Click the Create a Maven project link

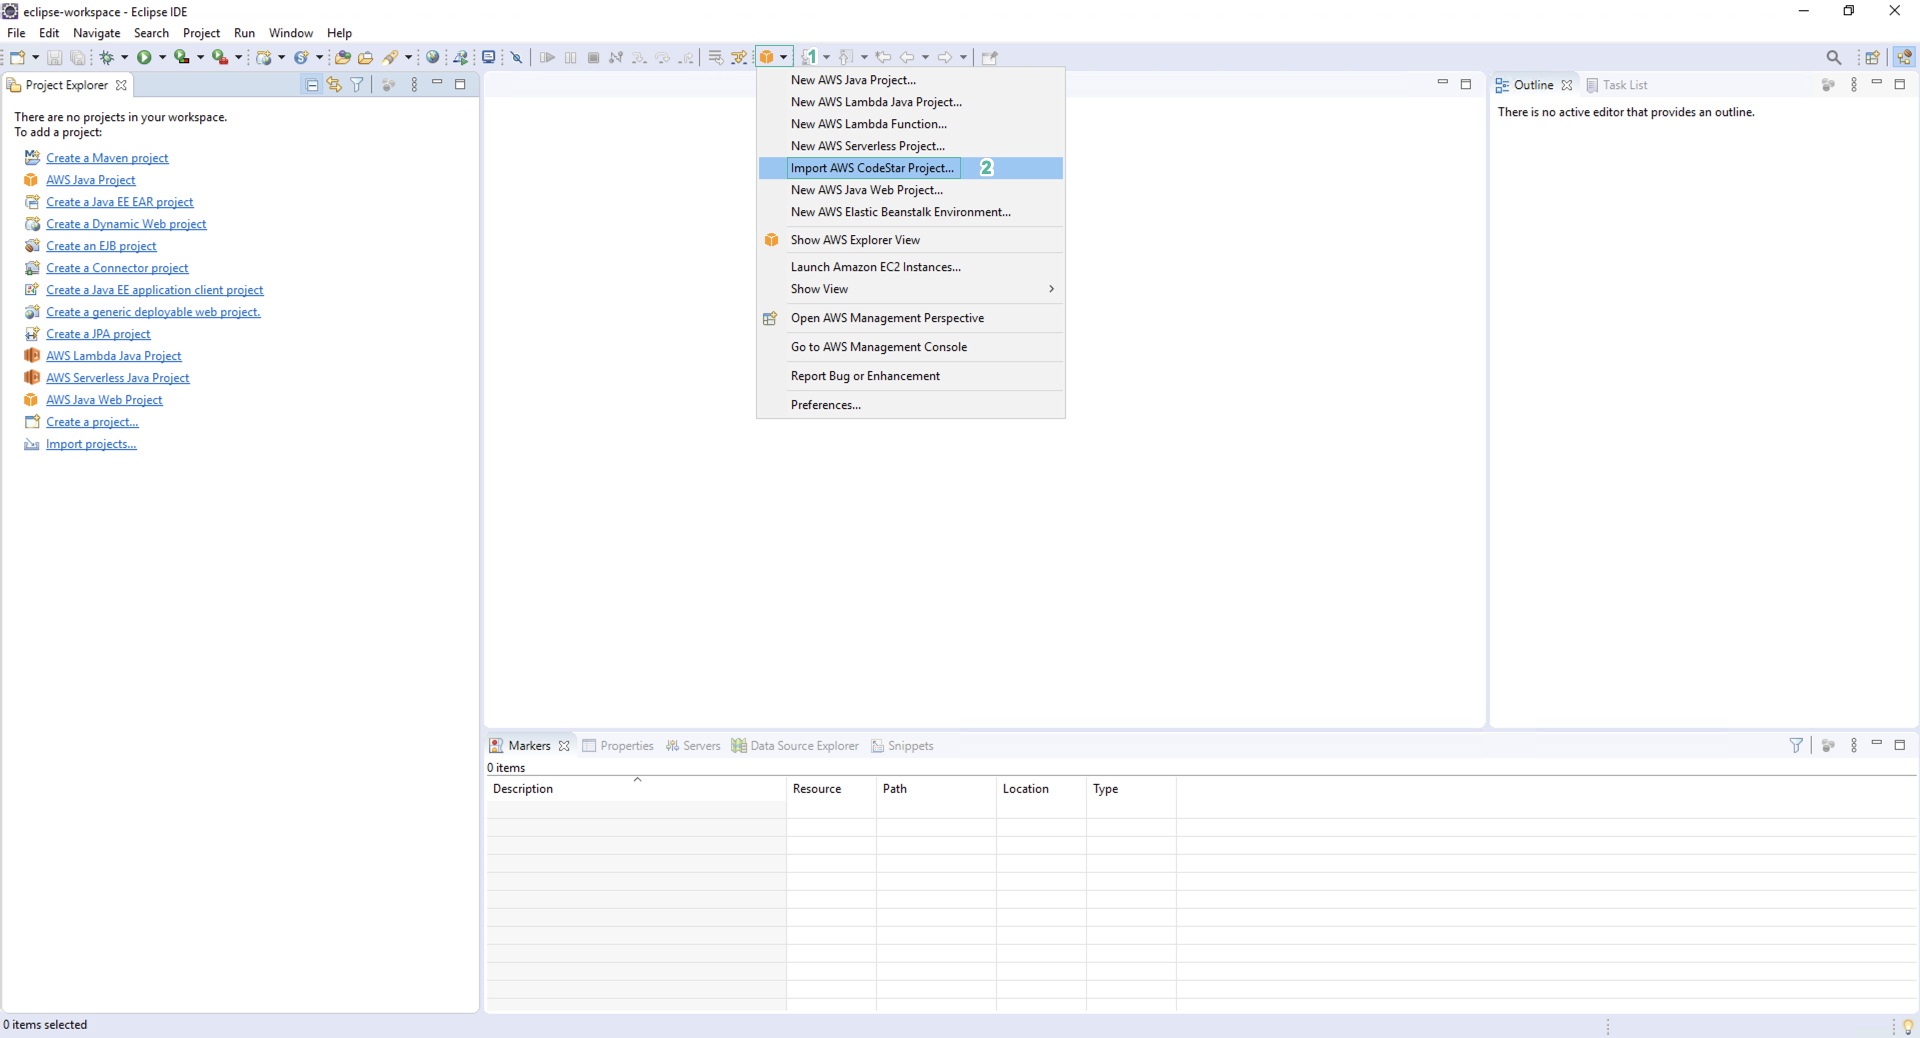(x=107, y=158)
